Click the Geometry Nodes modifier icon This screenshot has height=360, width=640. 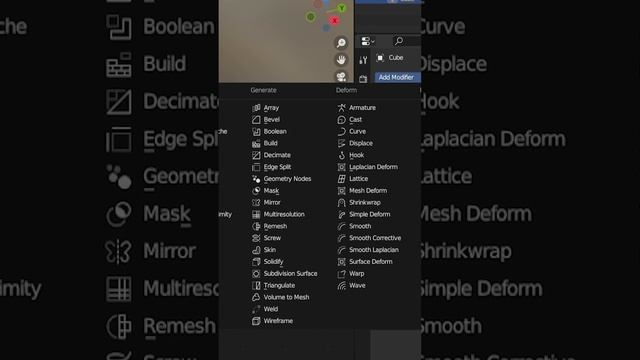point(256,179)
